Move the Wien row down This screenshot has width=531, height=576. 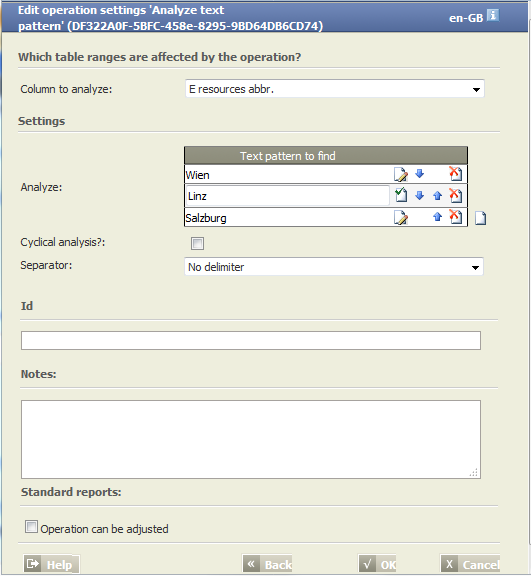coord(419,173)
